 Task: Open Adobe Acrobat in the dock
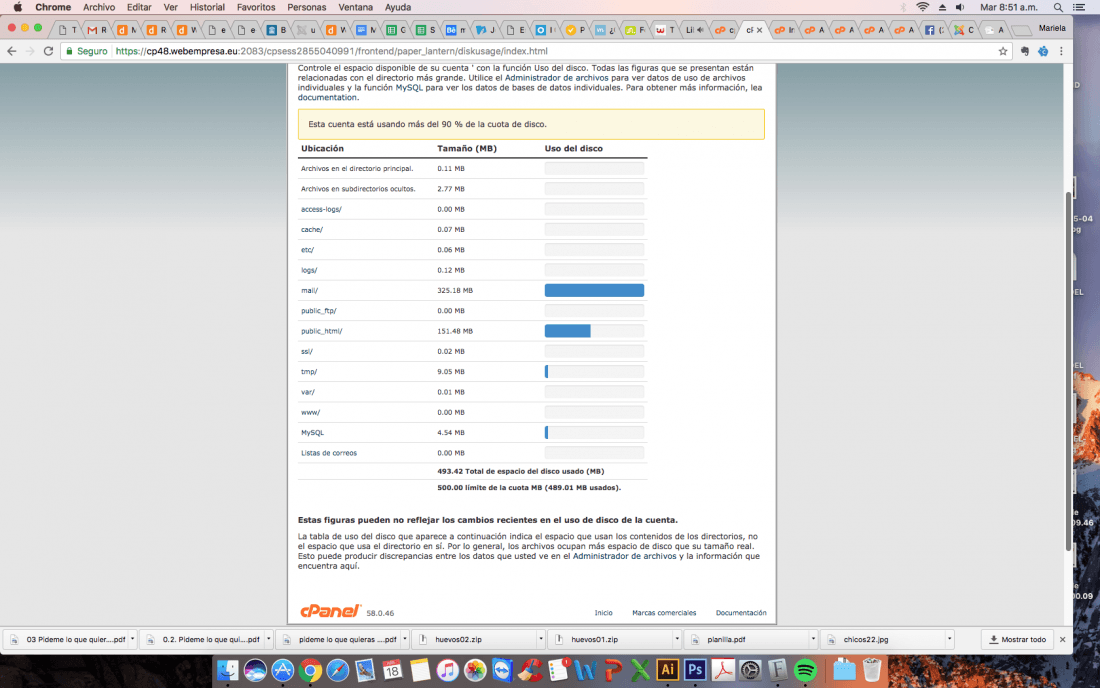723,670
